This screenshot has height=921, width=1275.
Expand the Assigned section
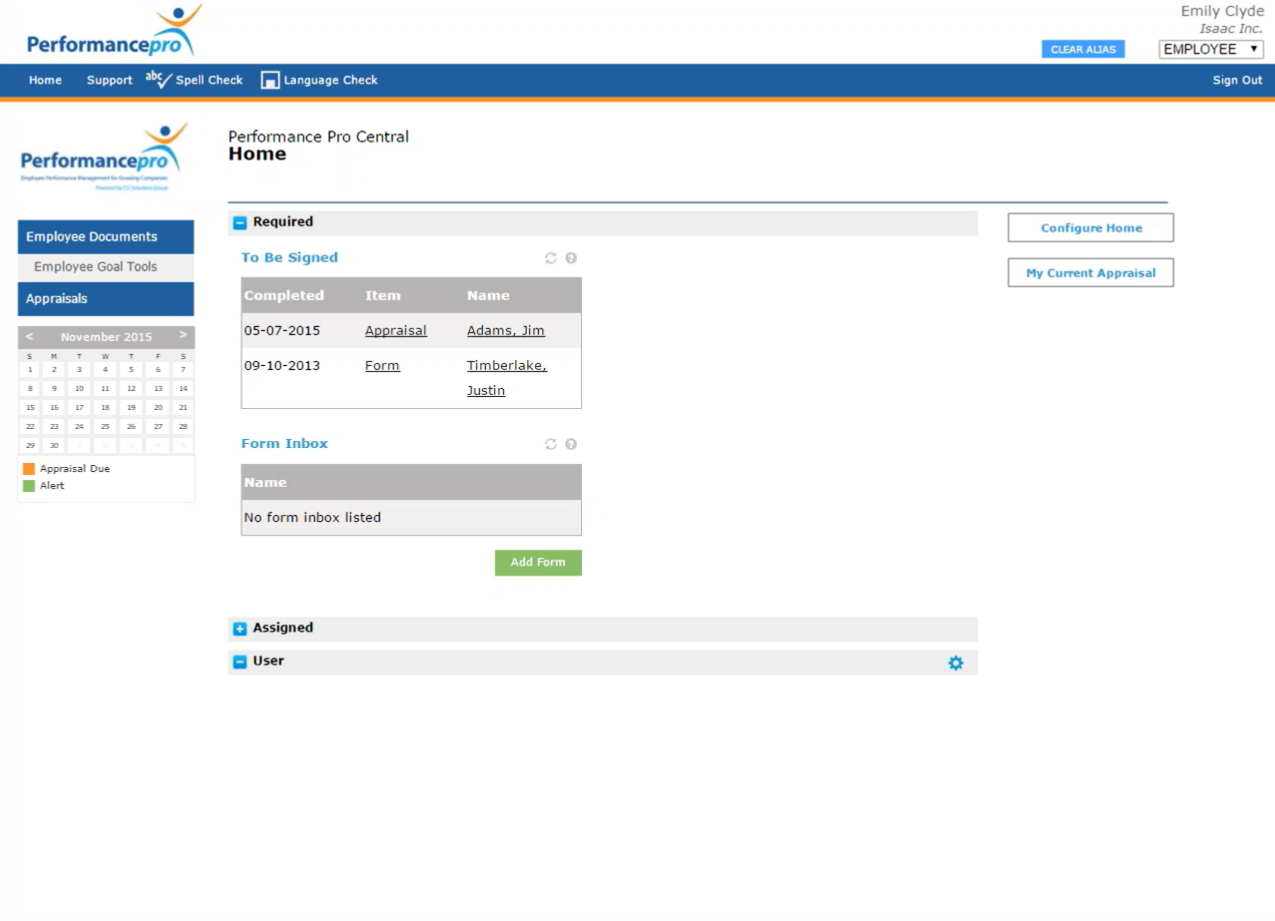point(240,629)
